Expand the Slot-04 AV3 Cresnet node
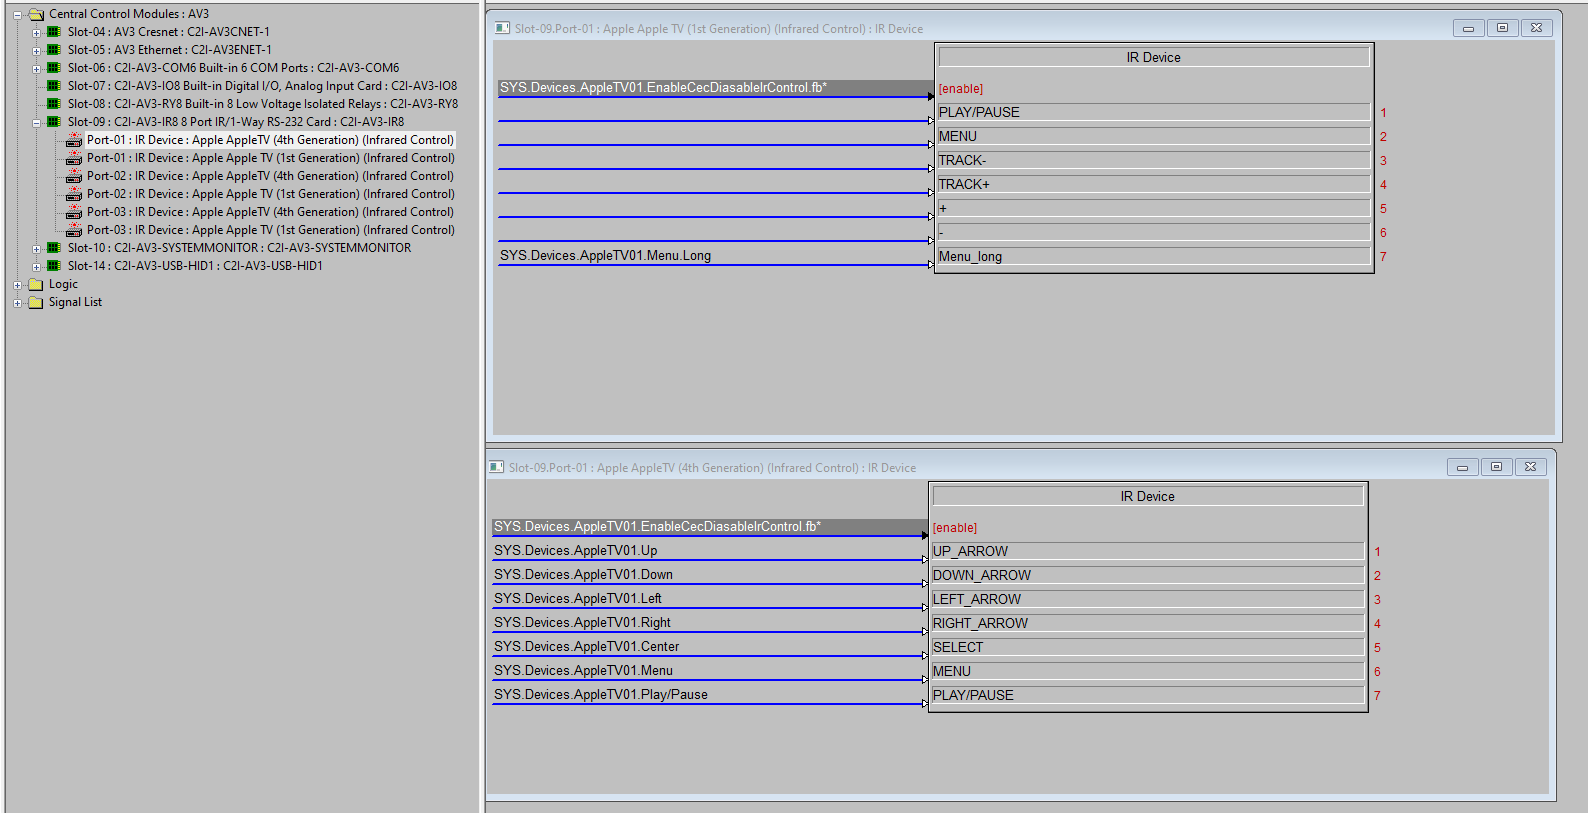1588x813 pixels. point(36,33)
